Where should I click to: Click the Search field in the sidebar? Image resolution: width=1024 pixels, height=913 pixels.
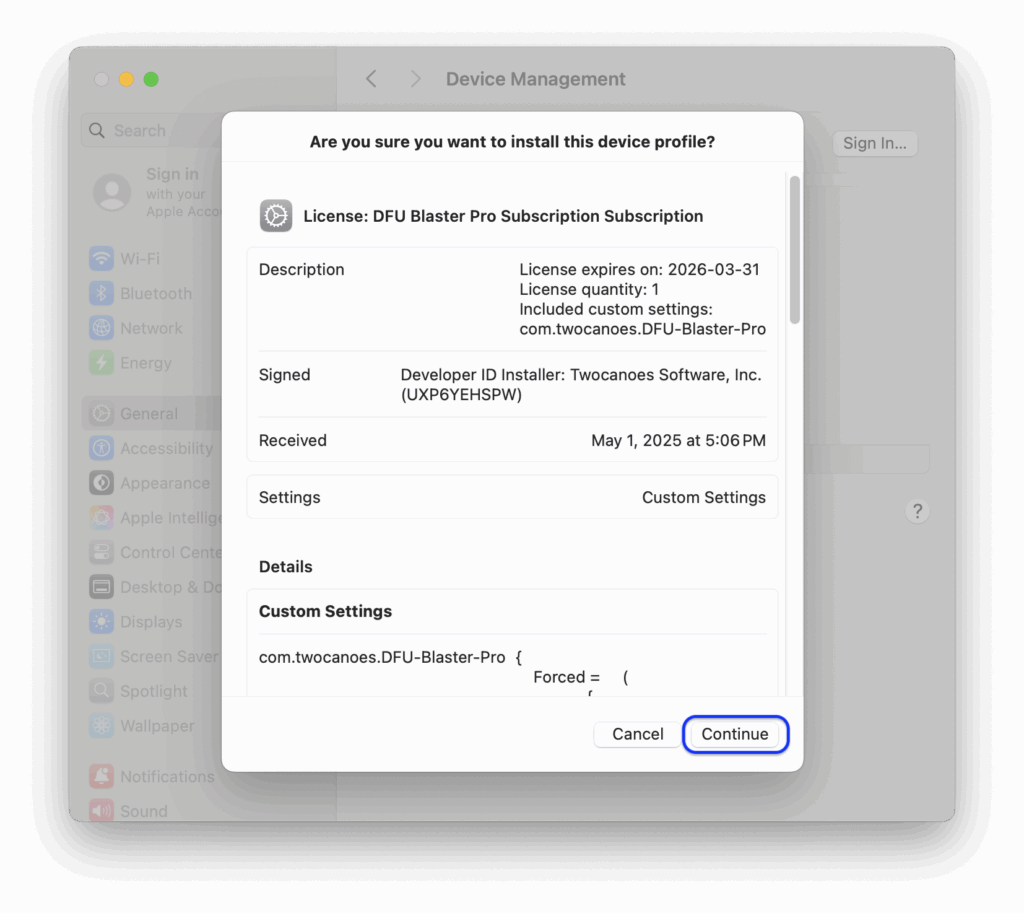153,131
